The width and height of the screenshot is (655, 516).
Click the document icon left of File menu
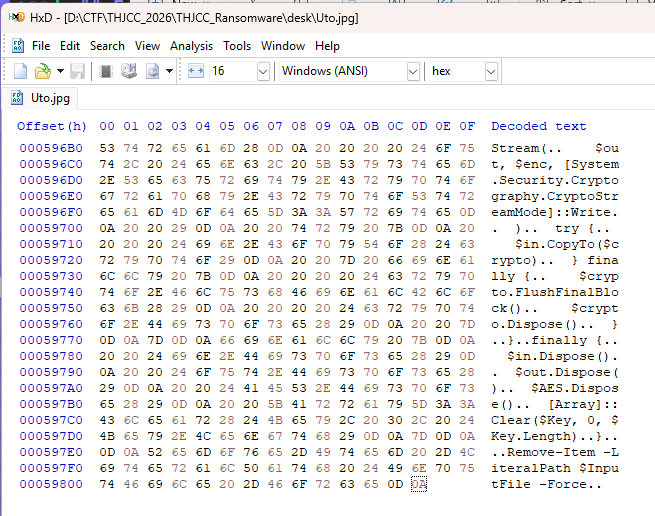point(18,45)
